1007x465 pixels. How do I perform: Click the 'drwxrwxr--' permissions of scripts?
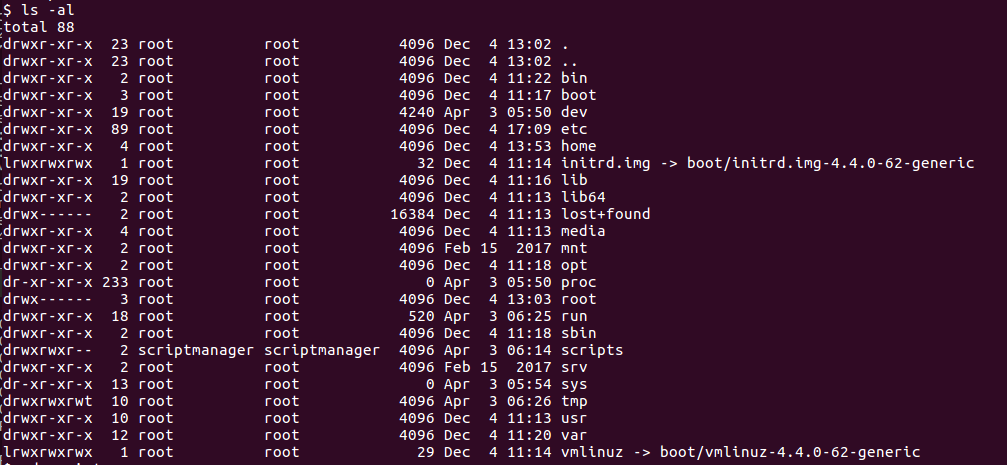pyautogui.click(x=48, y=351)
